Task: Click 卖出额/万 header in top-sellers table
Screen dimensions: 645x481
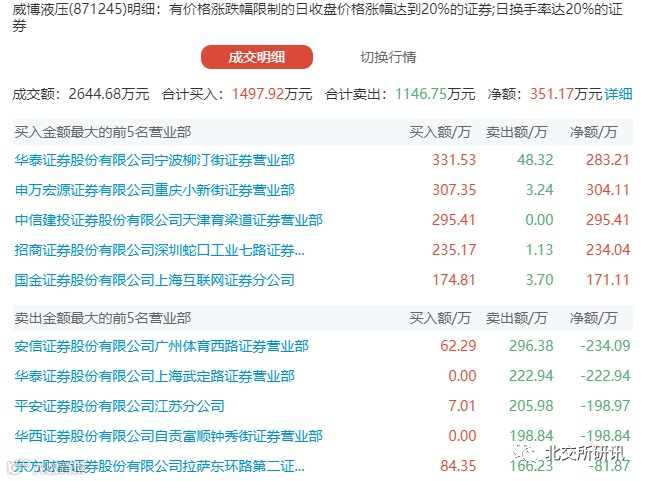Action: (x=517, y=318)
